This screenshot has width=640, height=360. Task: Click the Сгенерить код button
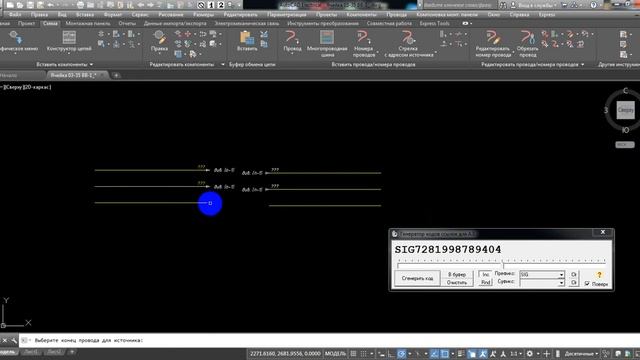(417, 278)
